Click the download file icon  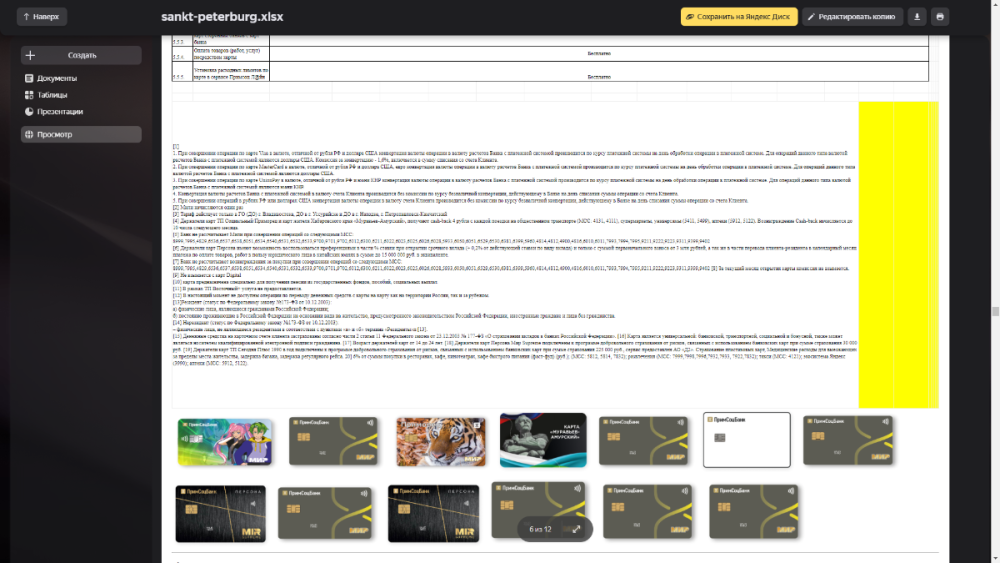[x=917, y=17]
